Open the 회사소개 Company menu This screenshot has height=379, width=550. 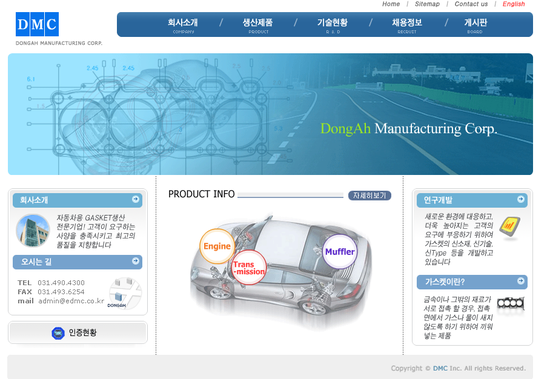pyautogui.click(x=183, y=25)
